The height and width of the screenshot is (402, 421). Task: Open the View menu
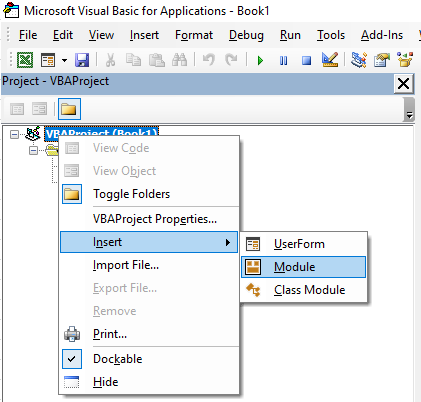(x=101, y=35)
